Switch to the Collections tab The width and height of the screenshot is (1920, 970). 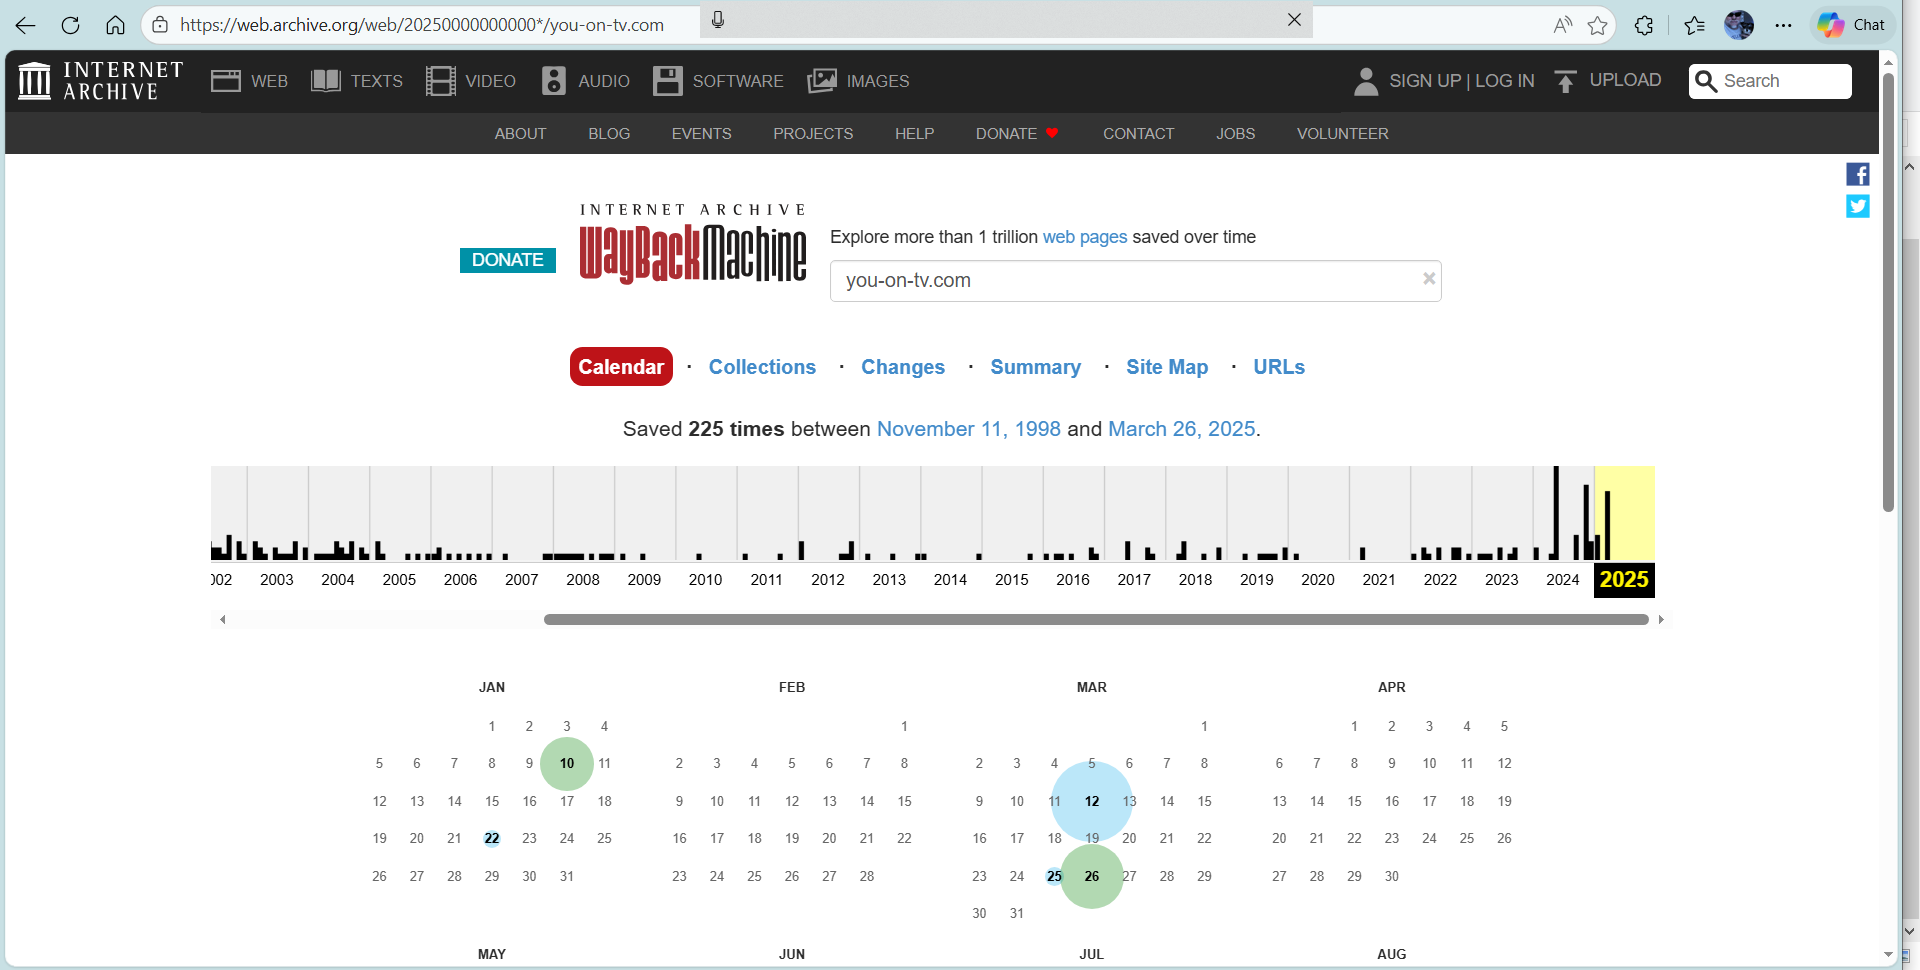[x=762, y=367]
